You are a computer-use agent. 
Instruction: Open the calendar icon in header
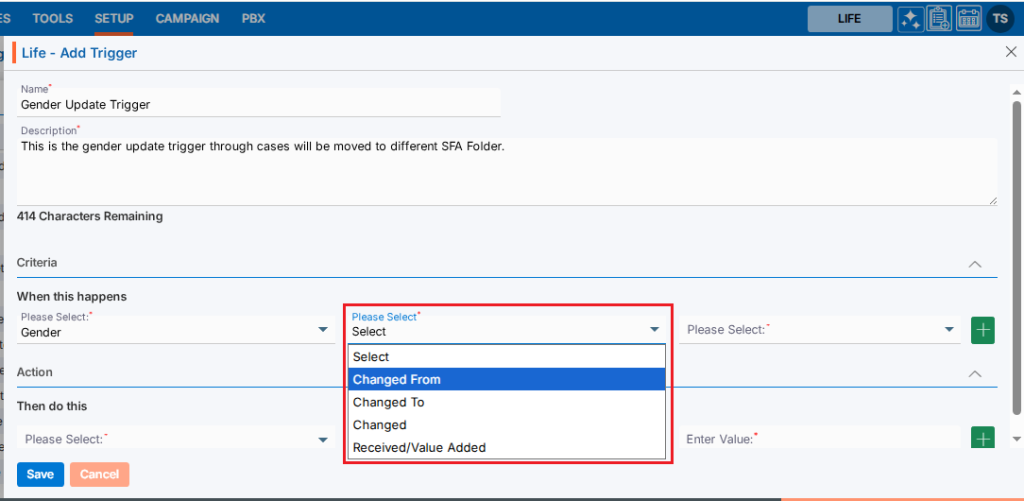click(968, 19)
